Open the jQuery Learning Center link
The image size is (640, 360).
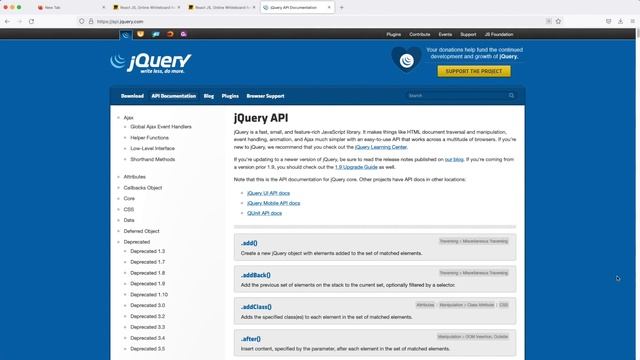[381, 147]
